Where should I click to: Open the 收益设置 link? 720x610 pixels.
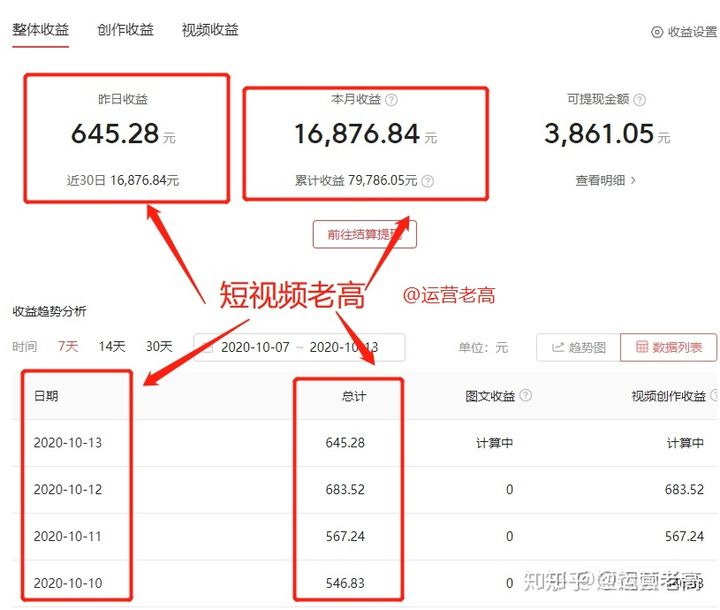(x=692, y=32)
